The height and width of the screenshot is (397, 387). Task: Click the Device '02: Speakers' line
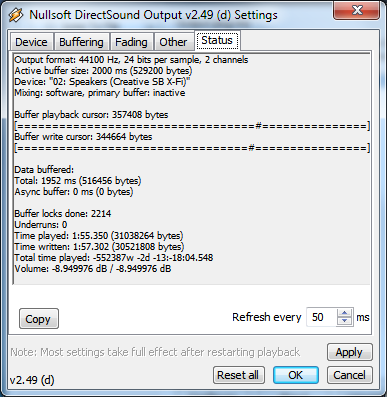tap(102, 82)
